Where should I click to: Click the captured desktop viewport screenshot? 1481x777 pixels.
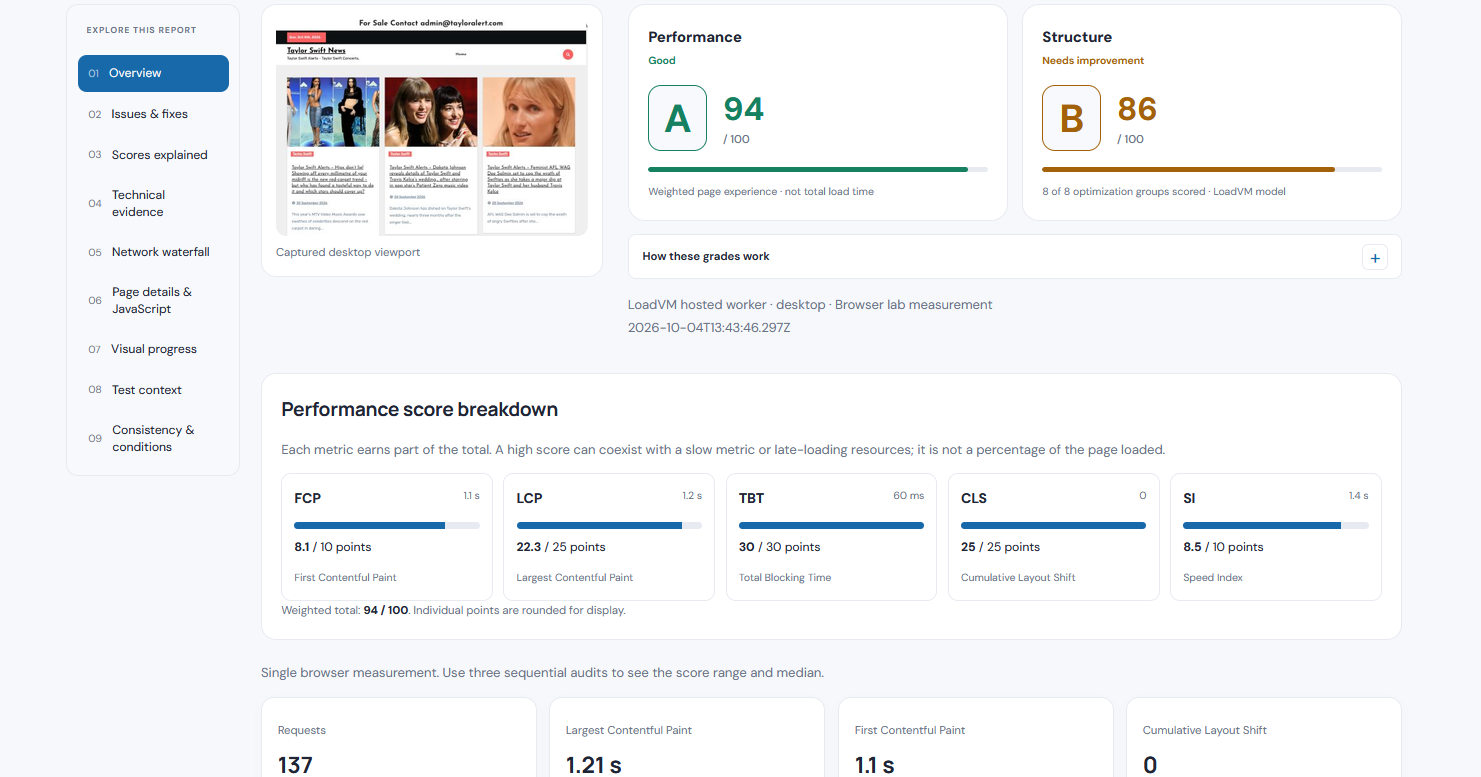pyautogui.click(x=431, y=125)
